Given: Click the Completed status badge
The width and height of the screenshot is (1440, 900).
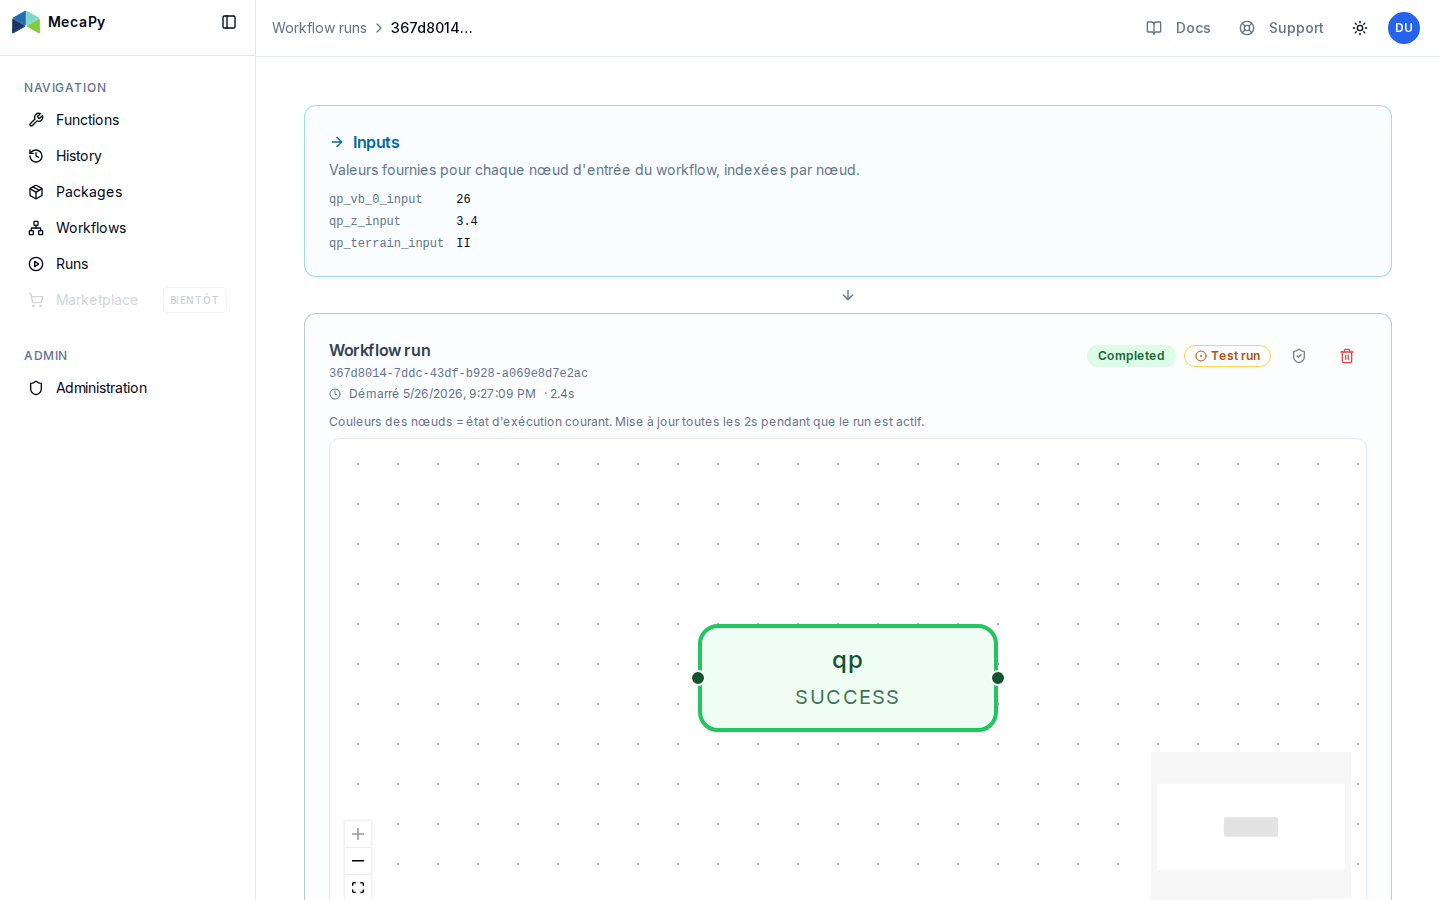Looking at the screenshot, I should [1131, 356].
